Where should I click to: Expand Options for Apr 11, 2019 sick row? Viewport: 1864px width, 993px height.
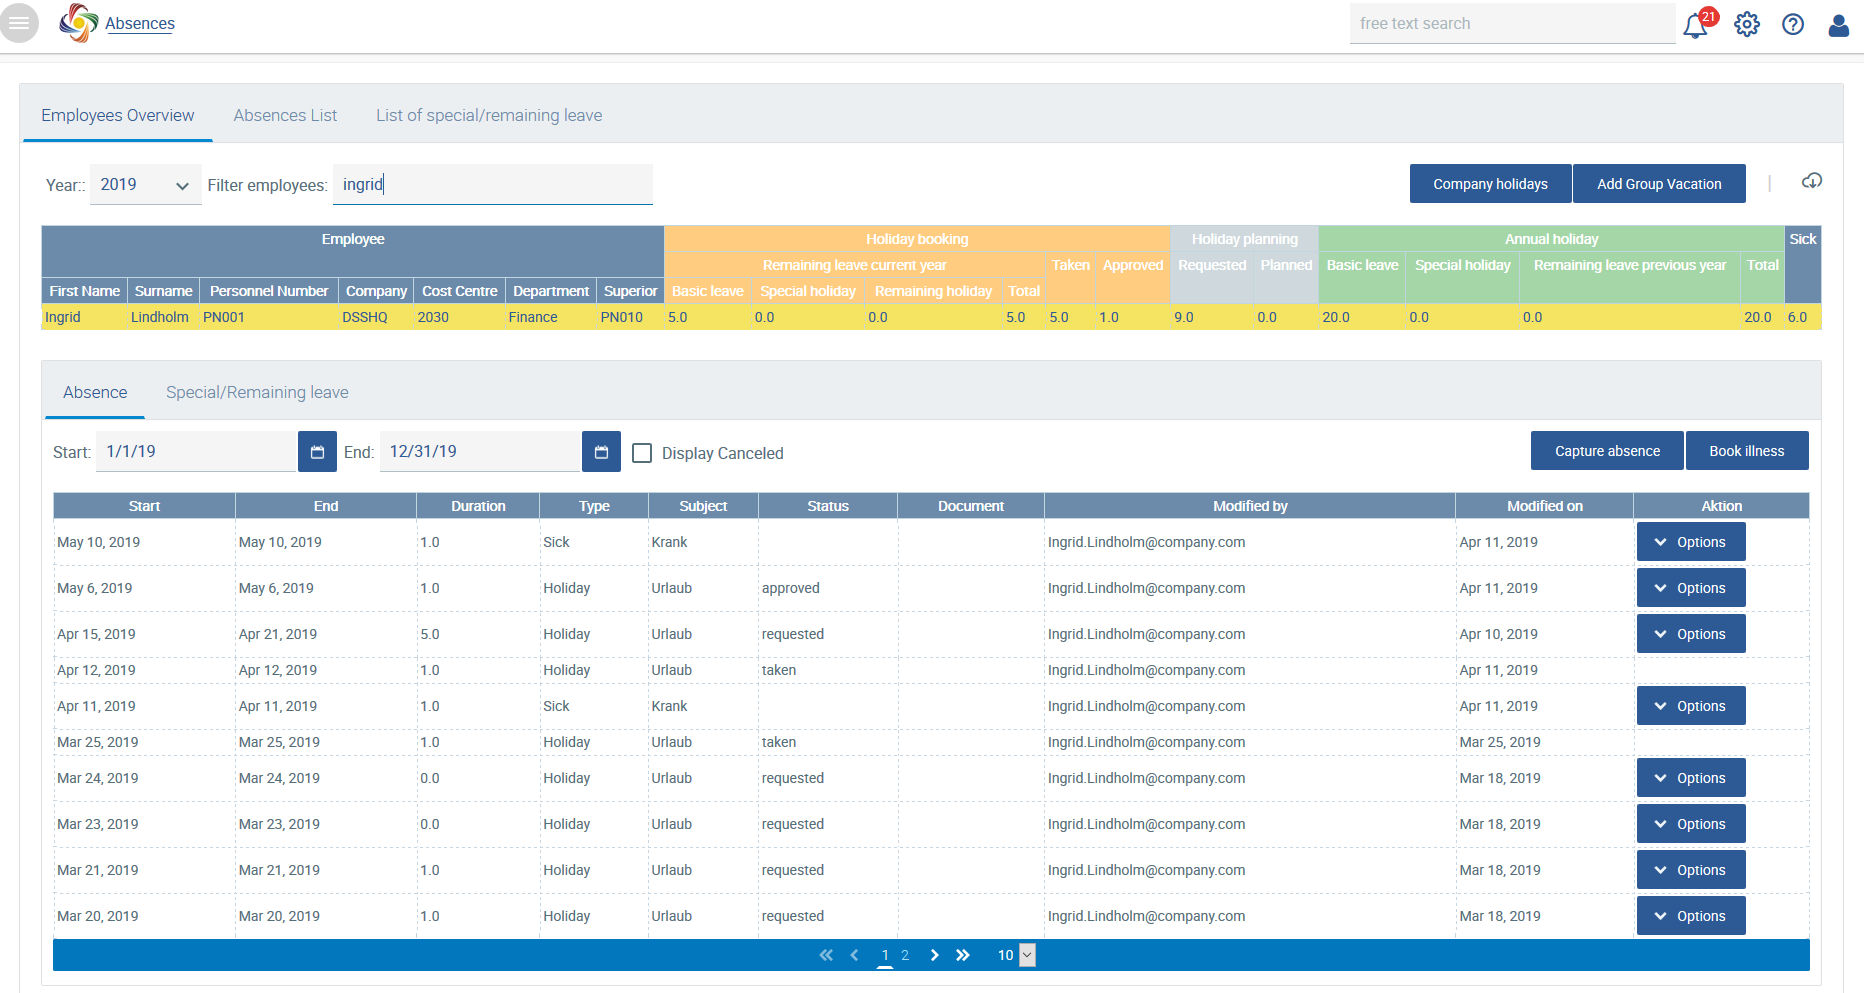click(x=1691, y=706)
